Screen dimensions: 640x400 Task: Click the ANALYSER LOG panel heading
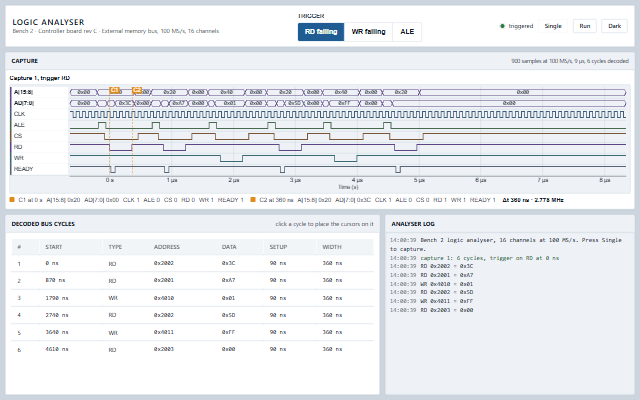(x=413, y=224)
